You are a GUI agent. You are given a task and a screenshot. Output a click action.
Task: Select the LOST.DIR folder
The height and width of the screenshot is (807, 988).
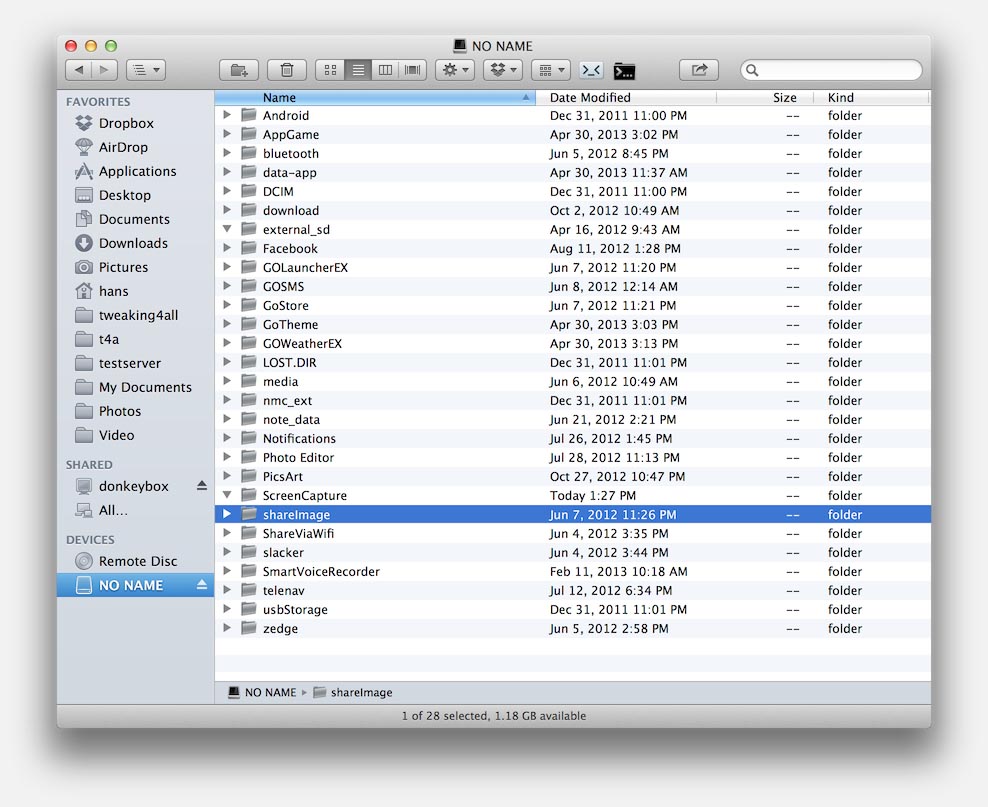coord(573,363)
